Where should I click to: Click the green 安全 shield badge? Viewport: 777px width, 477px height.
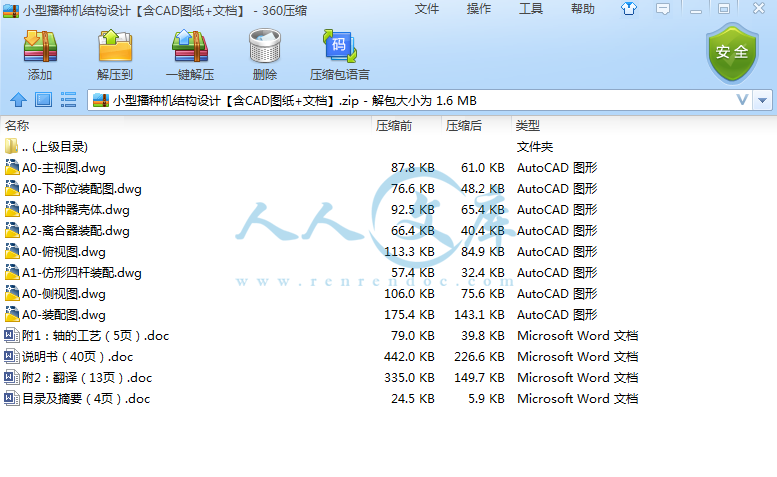click(x=732, y=53)
